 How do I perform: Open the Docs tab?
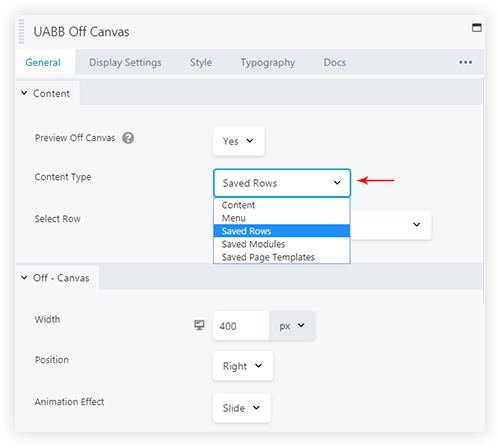click(335, 62)
